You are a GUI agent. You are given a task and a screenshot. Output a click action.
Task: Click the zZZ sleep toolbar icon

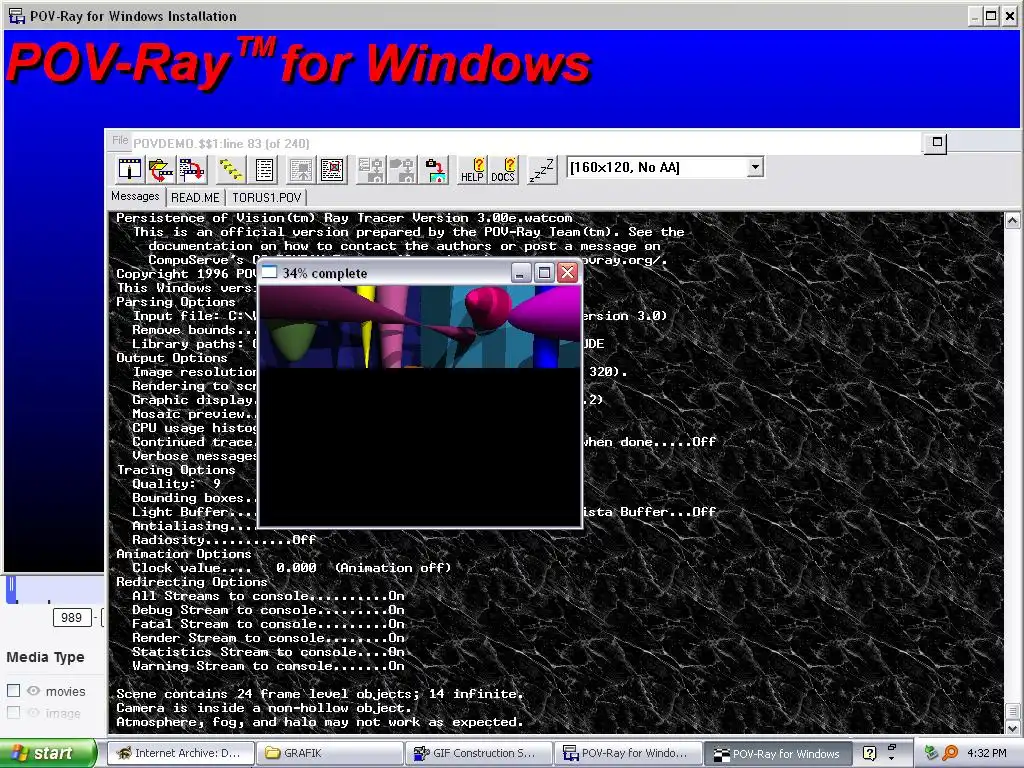[x=541, y=170]
